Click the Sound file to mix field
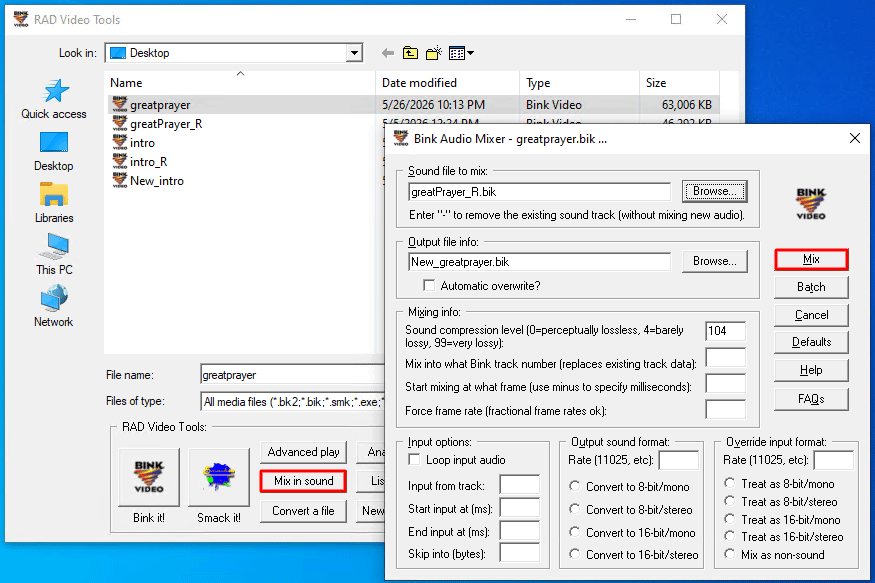This screenshot has height=583, width=875. point(539,192)
